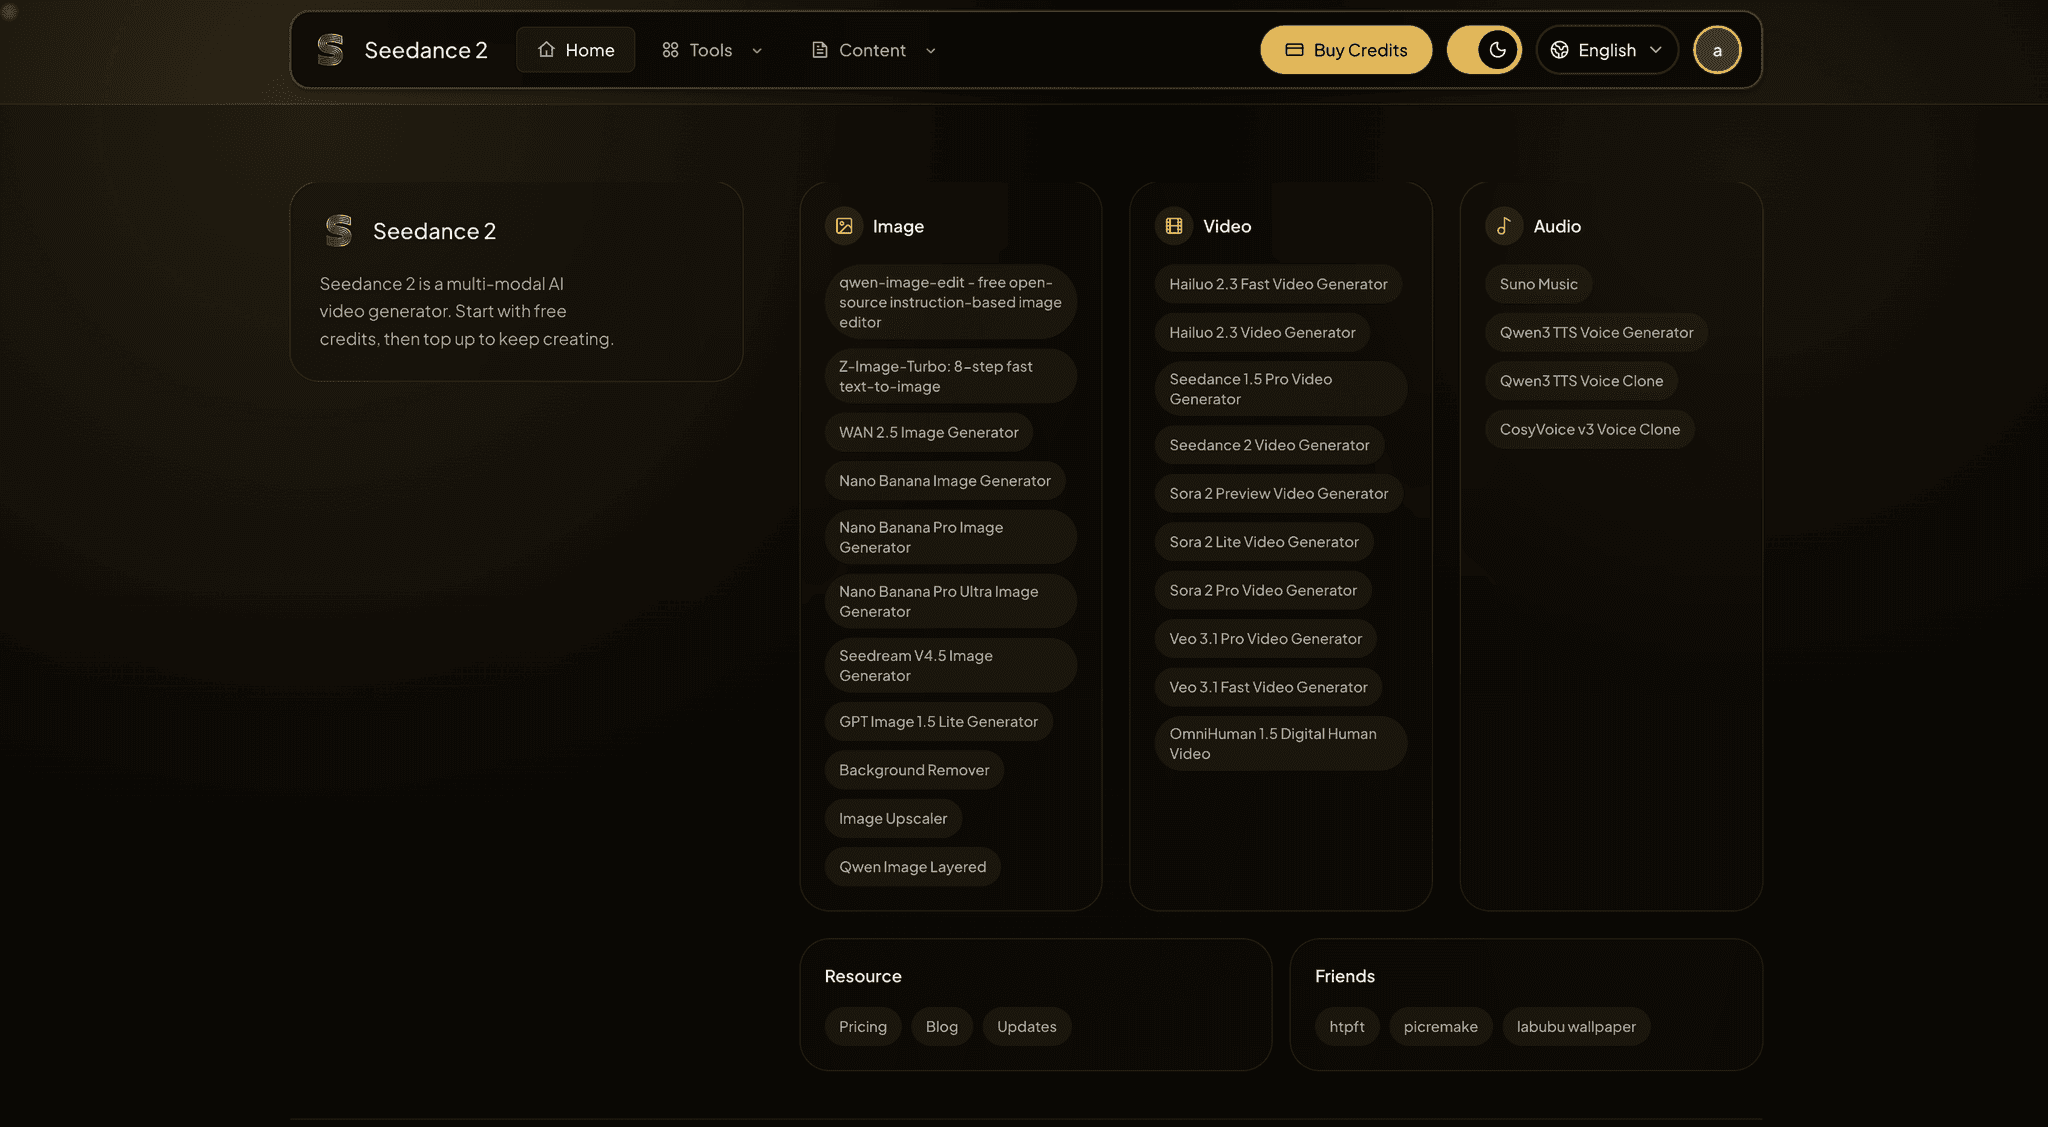Click the Resource heading
The image size is (2048, 1127).
coord(863,976)
